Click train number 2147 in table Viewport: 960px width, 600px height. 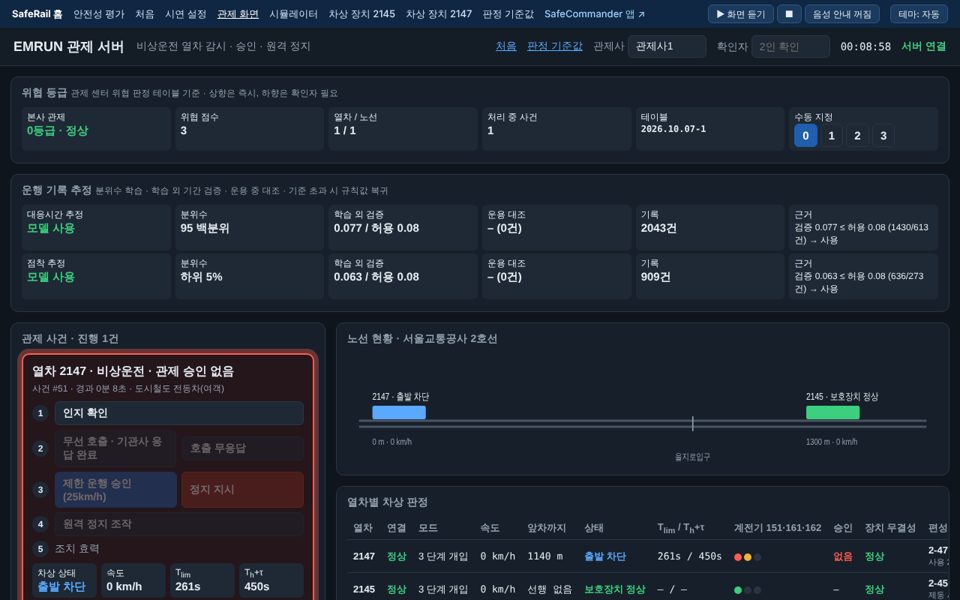(364, 556)
